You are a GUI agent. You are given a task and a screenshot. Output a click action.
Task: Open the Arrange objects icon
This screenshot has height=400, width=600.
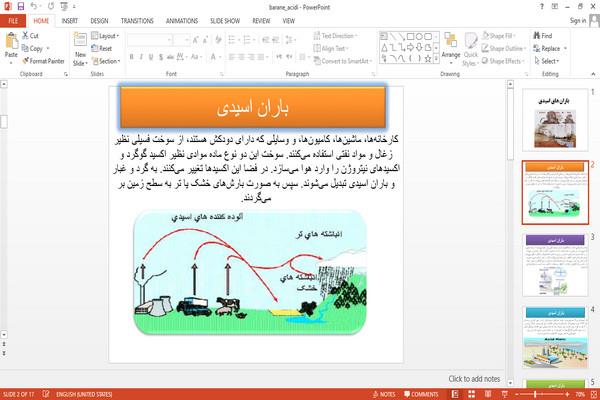(450, 41)
